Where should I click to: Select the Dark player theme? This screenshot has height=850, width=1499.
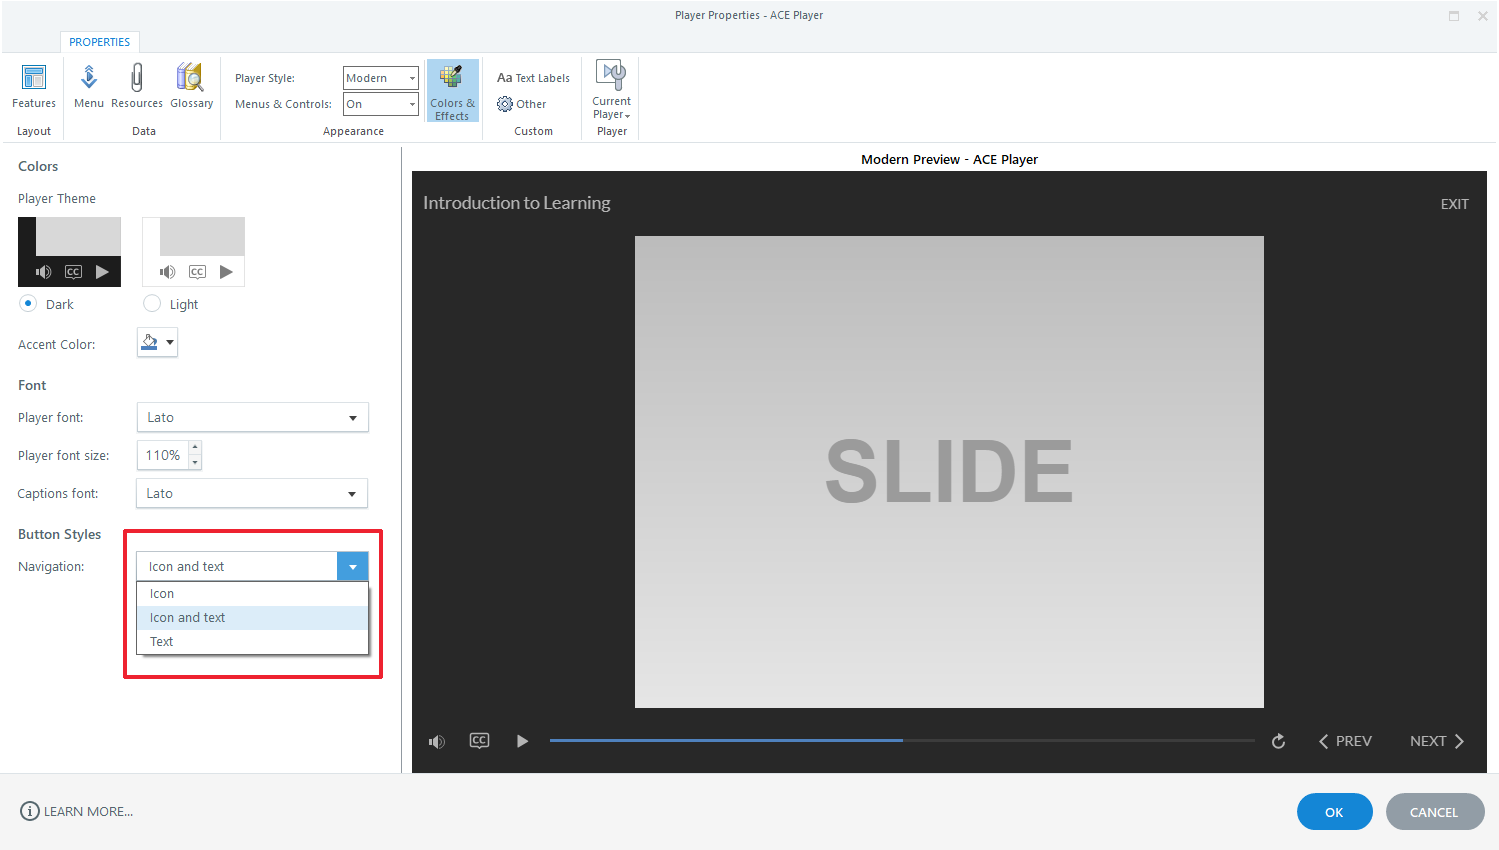pos(28,303)
